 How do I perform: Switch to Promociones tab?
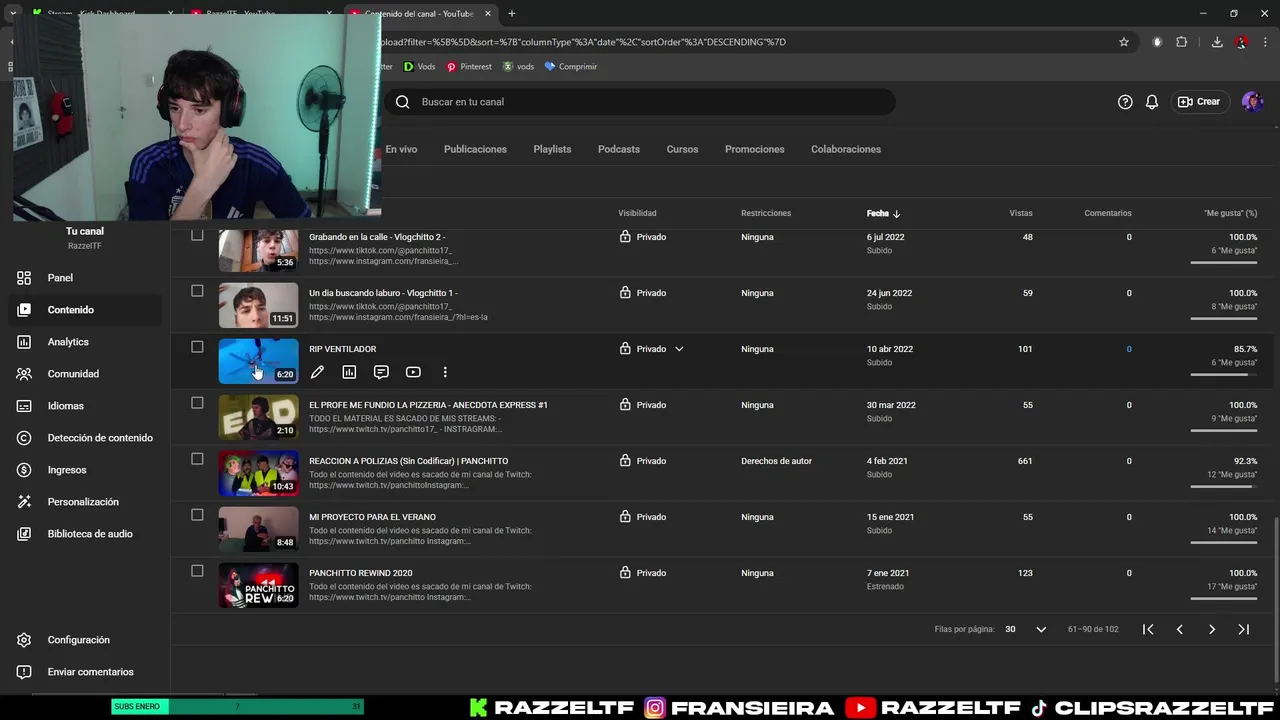click(x=755, y=149)
